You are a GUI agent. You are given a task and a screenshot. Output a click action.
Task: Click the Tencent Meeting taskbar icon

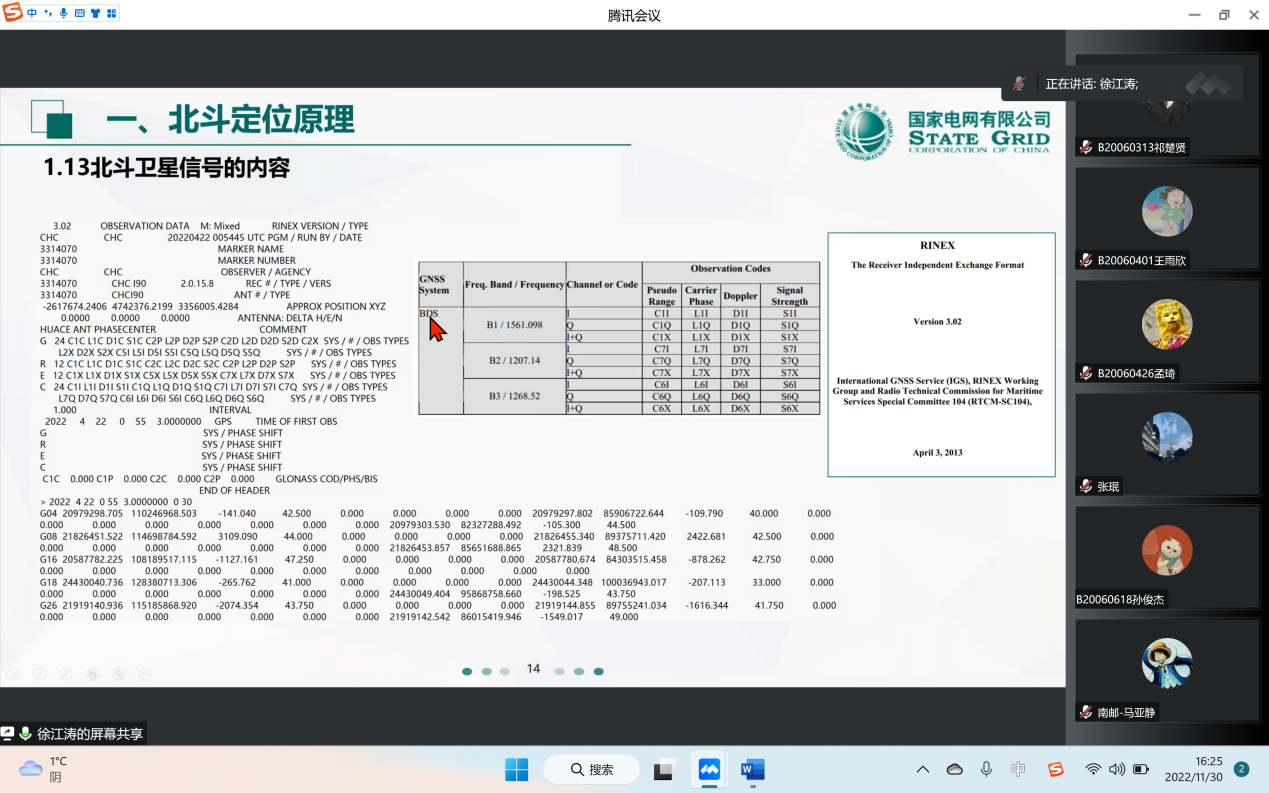pos(709,769)
